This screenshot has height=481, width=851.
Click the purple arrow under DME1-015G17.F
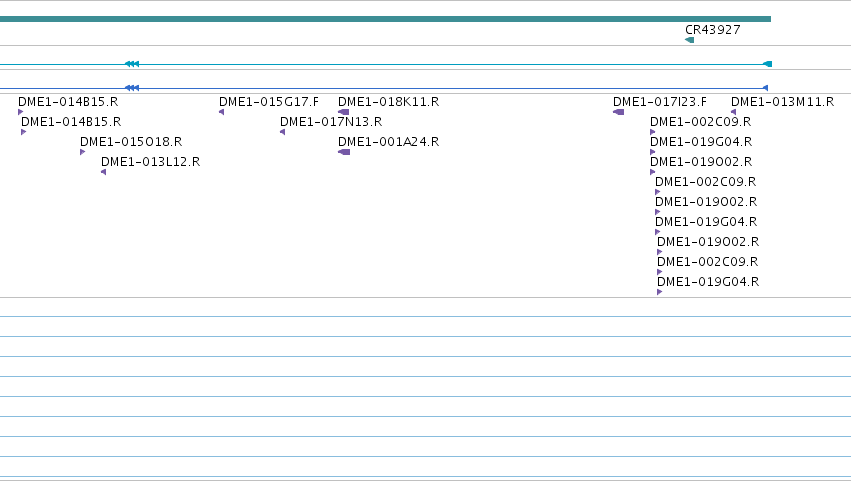tap(221, 112)
